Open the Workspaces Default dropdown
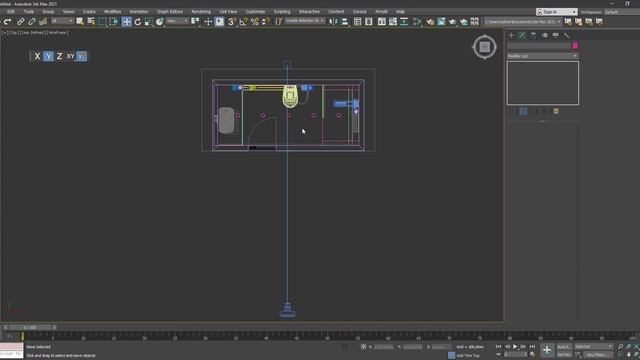The height and width of the screenshot is (360, 640). [622, 12]
